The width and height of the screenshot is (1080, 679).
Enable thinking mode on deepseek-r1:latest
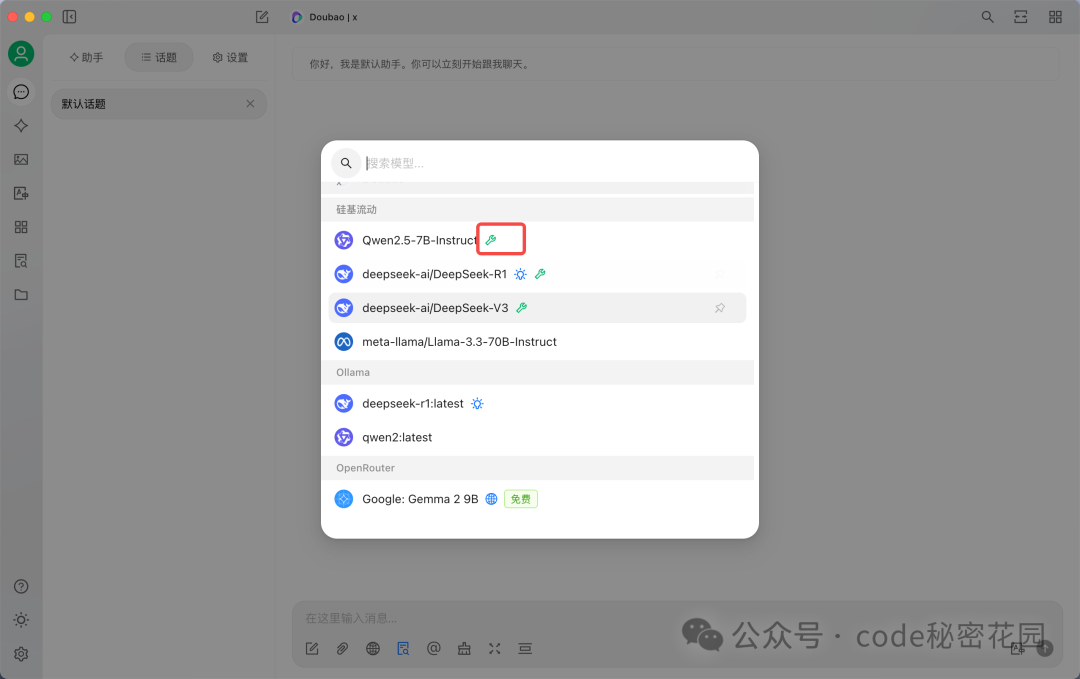tap(477, 403)
